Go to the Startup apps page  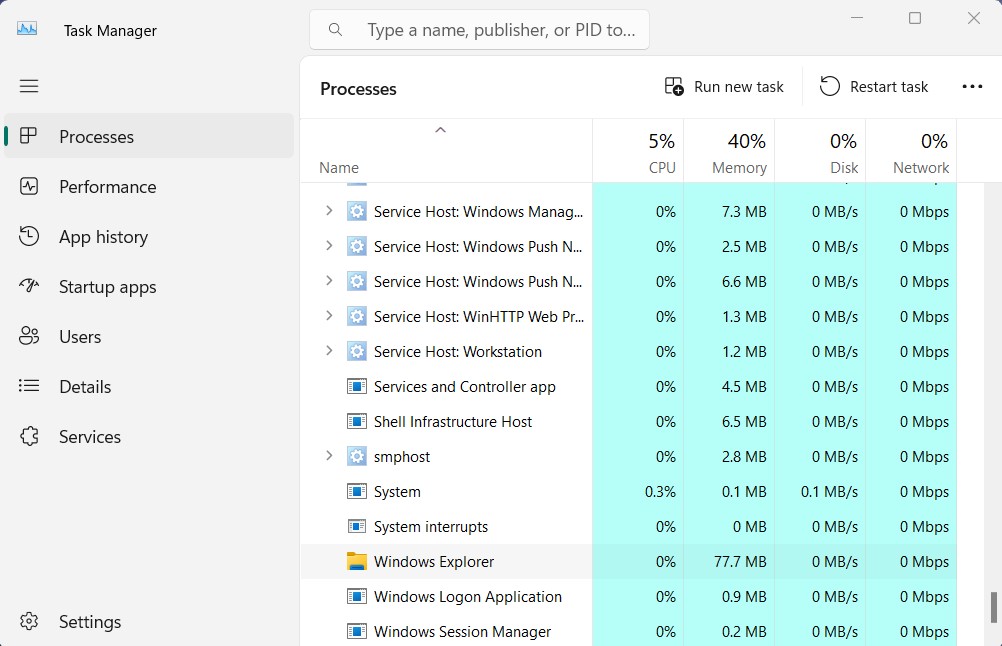point(149,287)
